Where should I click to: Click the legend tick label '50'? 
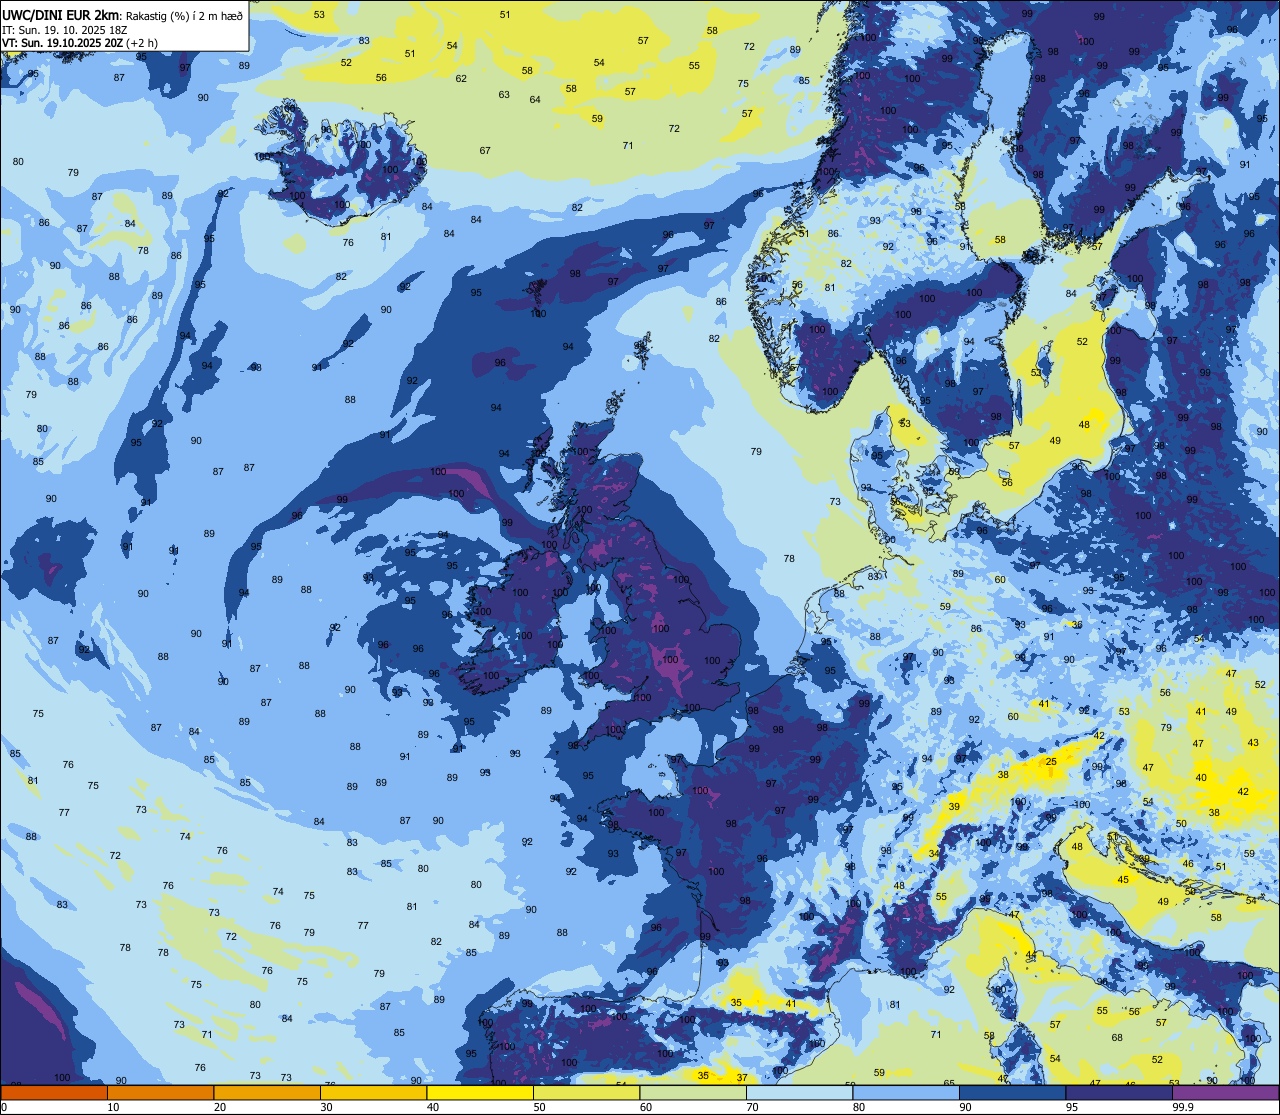coord(539,1107)
